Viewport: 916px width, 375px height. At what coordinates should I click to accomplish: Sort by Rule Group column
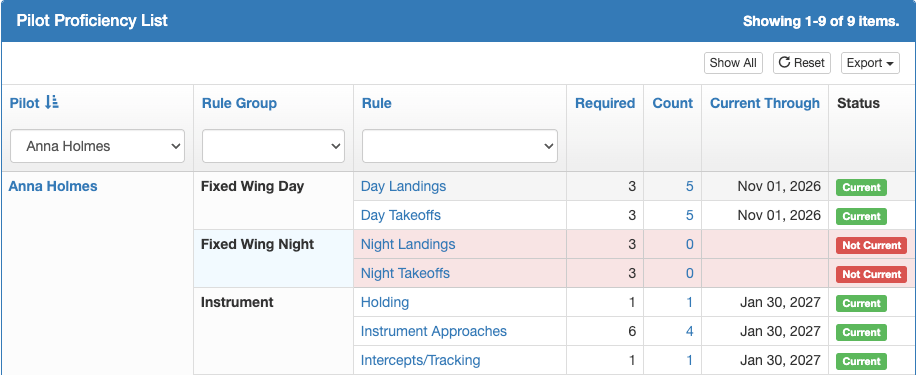[239, 103]
